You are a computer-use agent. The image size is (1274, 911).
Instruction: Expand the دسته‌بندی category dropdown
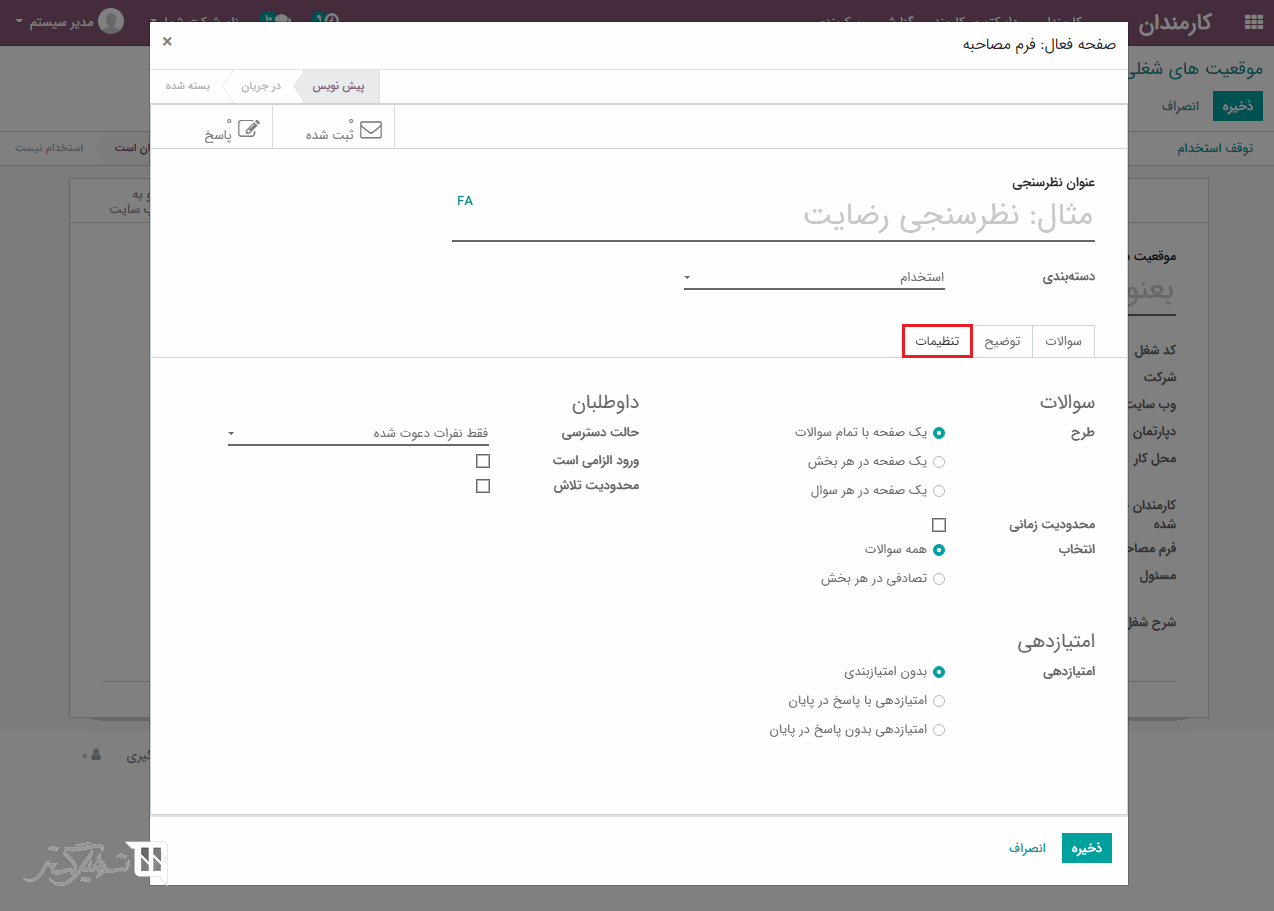(x=814, y=277)
